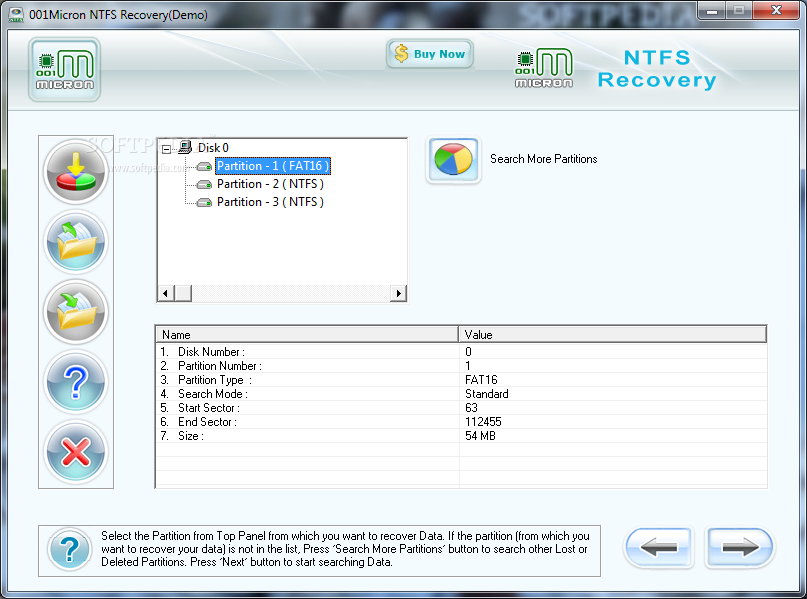
Task: Click the open folder with up arrow icon
Action: tap(76, 242)
